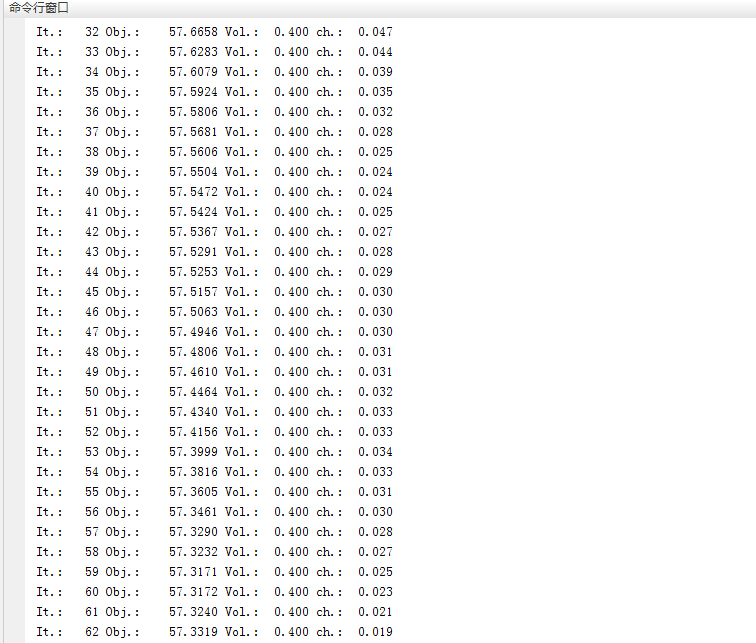The width and height of the screenshot is (756, 643).
Task: Click objective value 57.5424
Action: 193,212
